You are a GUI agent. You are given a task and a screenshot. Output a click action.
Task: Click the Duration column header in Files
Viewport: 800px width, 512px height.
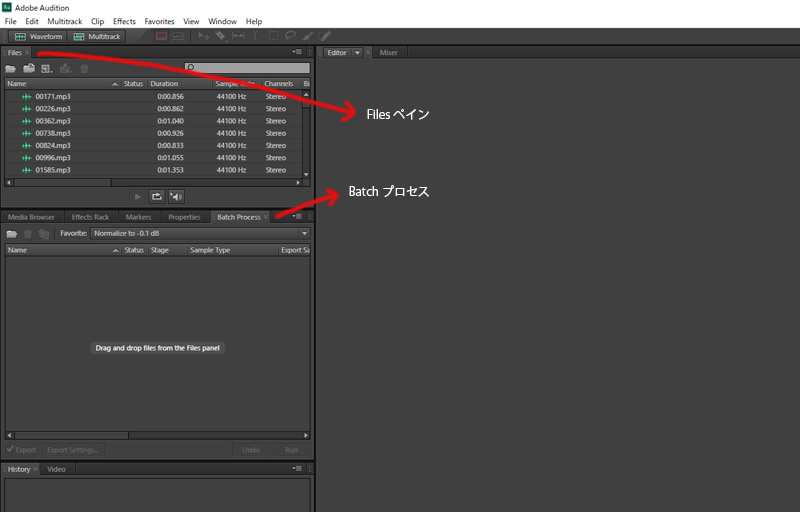[179, 84]
